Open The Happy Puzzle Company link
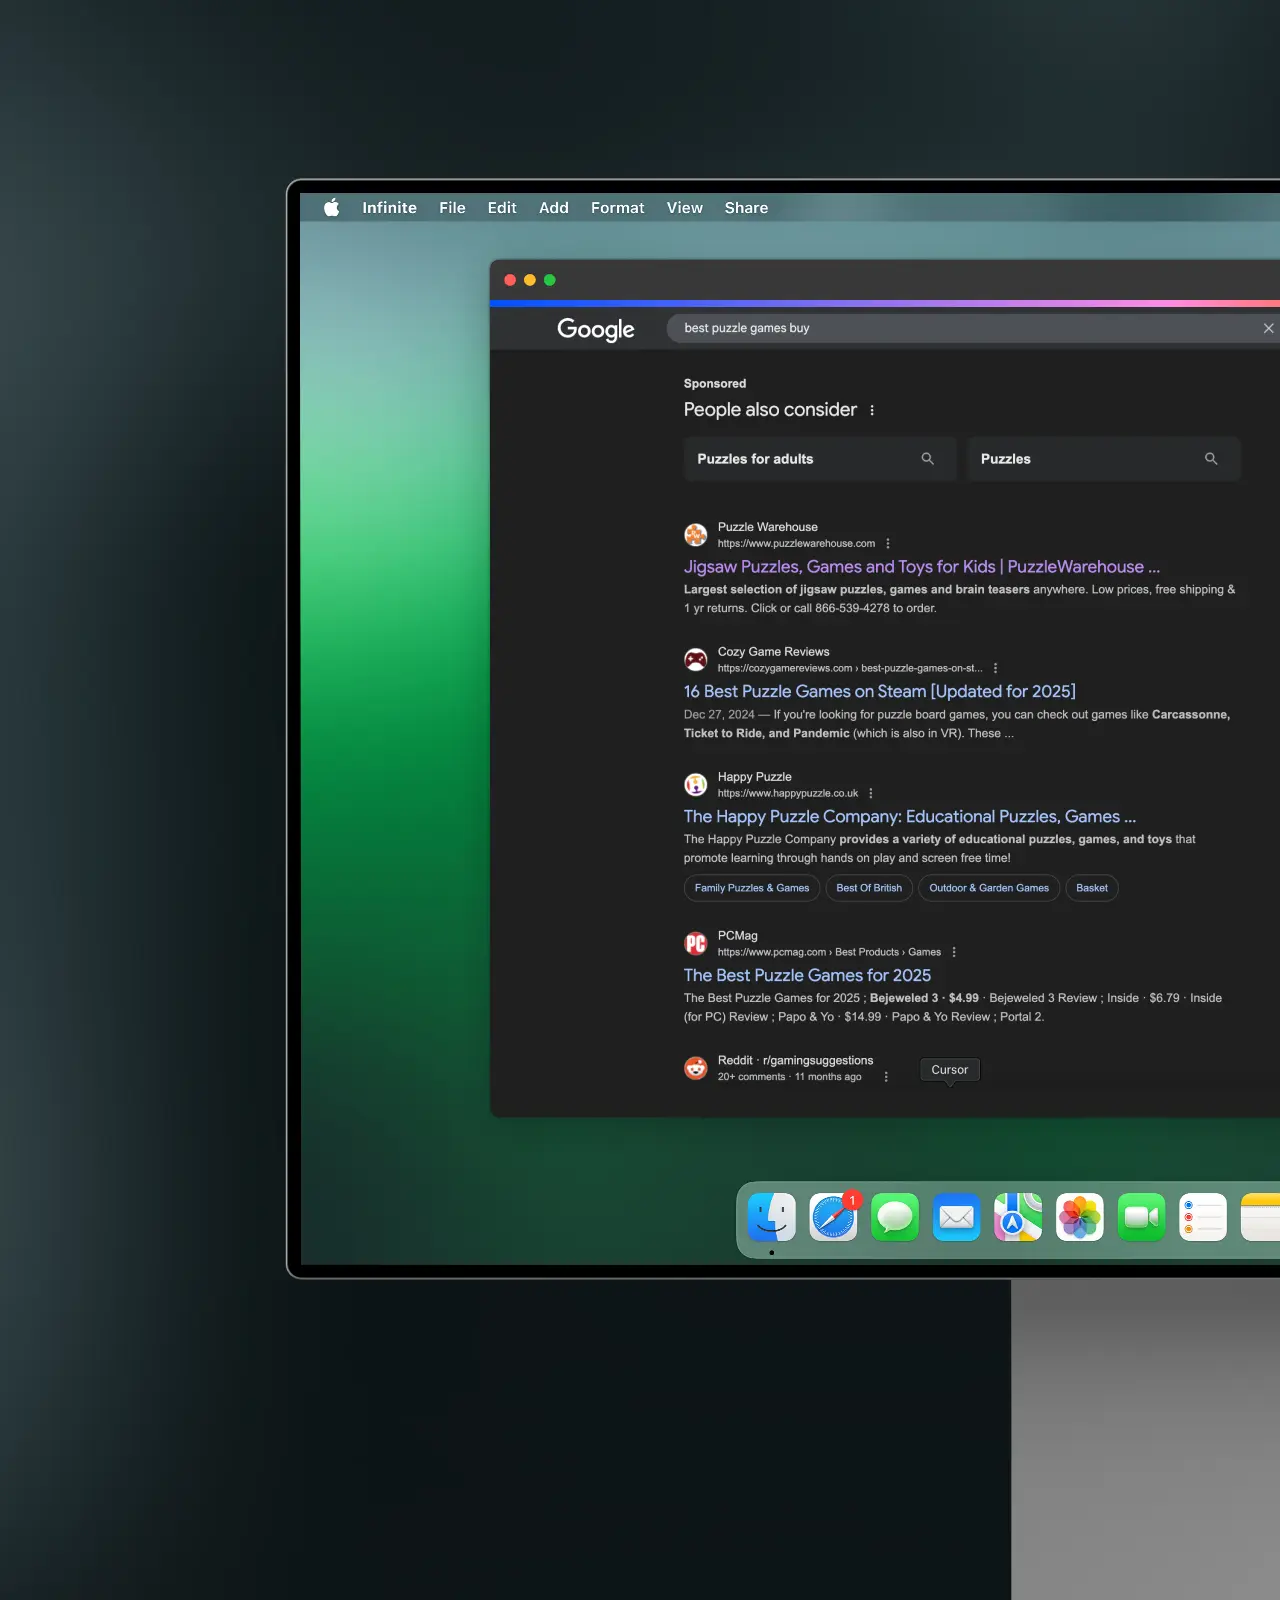Image resolution: width=1280 pixels, height=1600 pixels. (910, 817)
